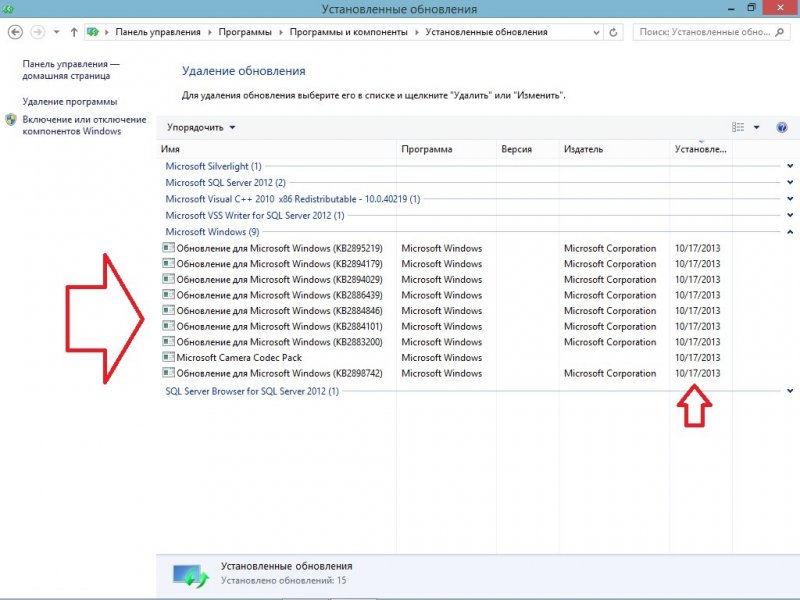Click the icon next to KB2884846 update
The image size is (800, 600).
coord(168,310)
